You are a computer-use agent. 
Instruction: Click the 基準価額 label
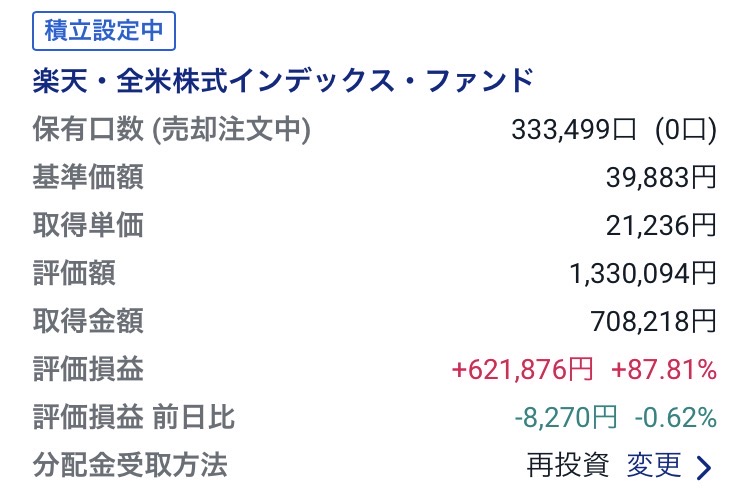pyautogui.click(x=88, y=177)
